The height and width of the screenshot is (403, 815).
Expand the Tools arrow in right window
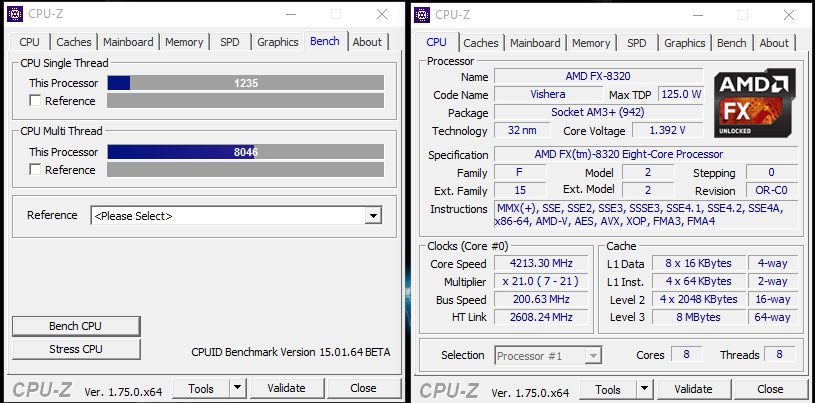(645, 389)
